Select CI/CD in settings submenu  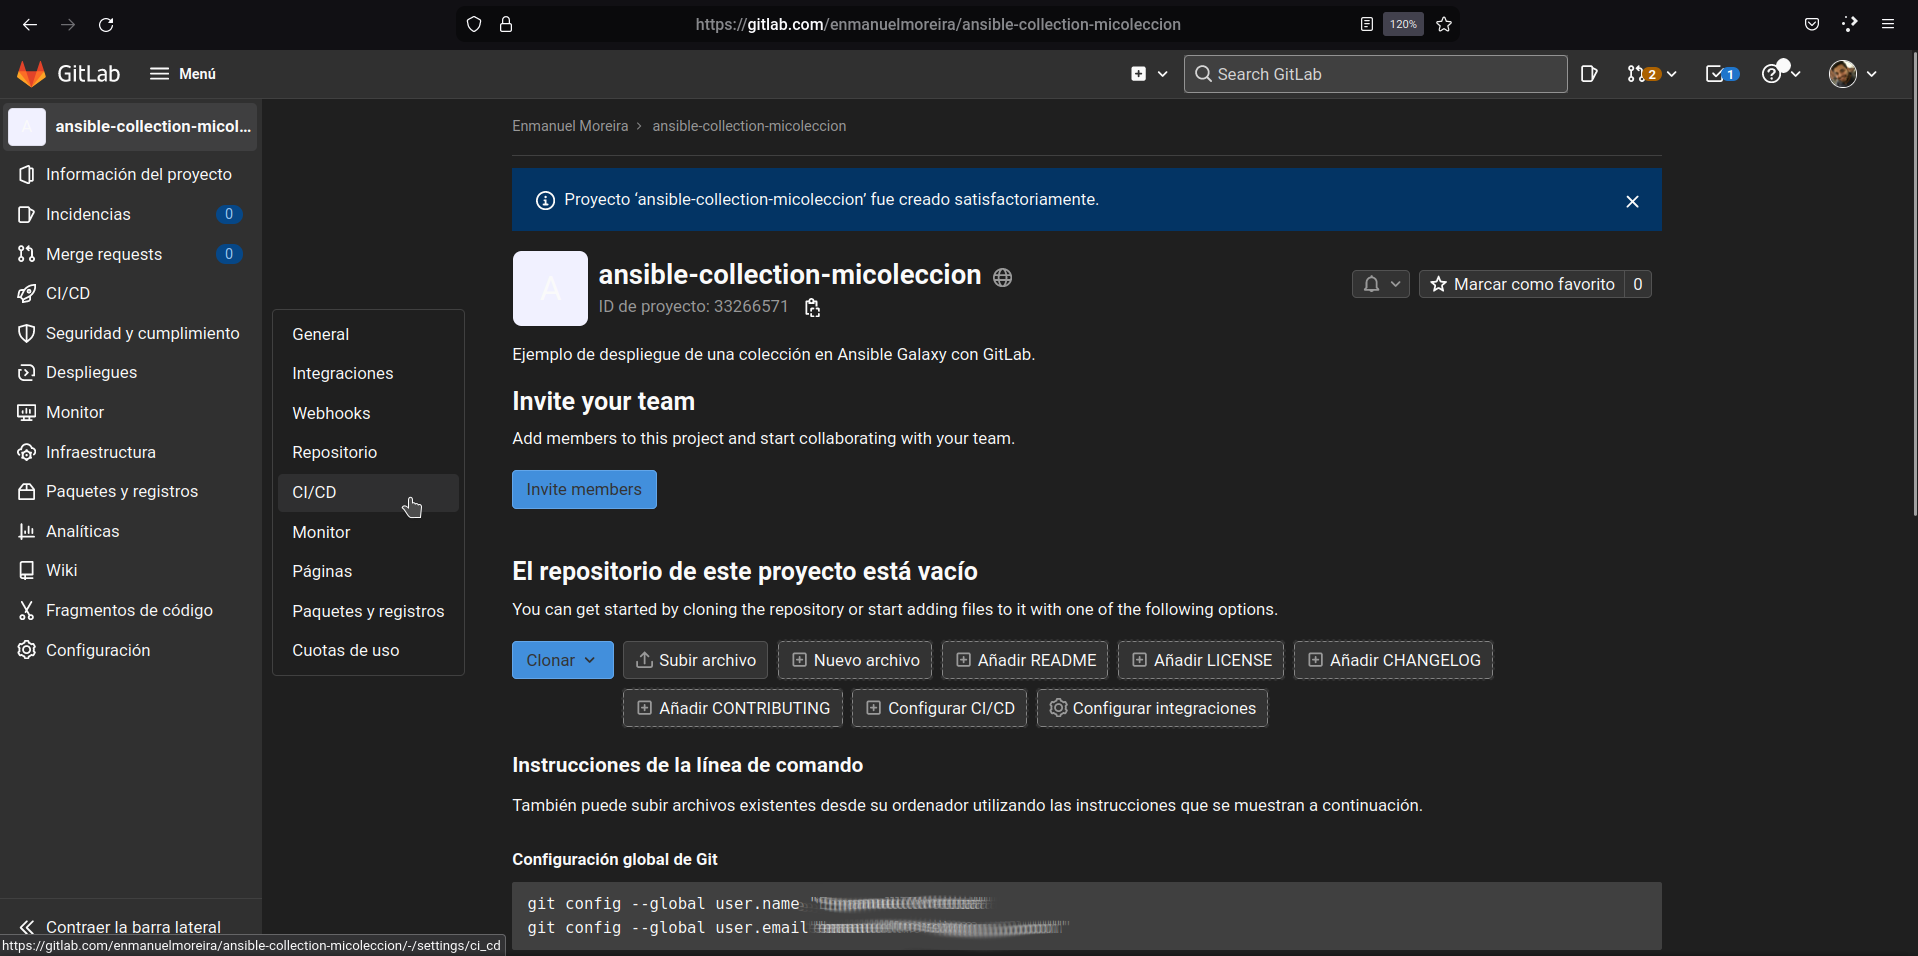tap(368, 492)
